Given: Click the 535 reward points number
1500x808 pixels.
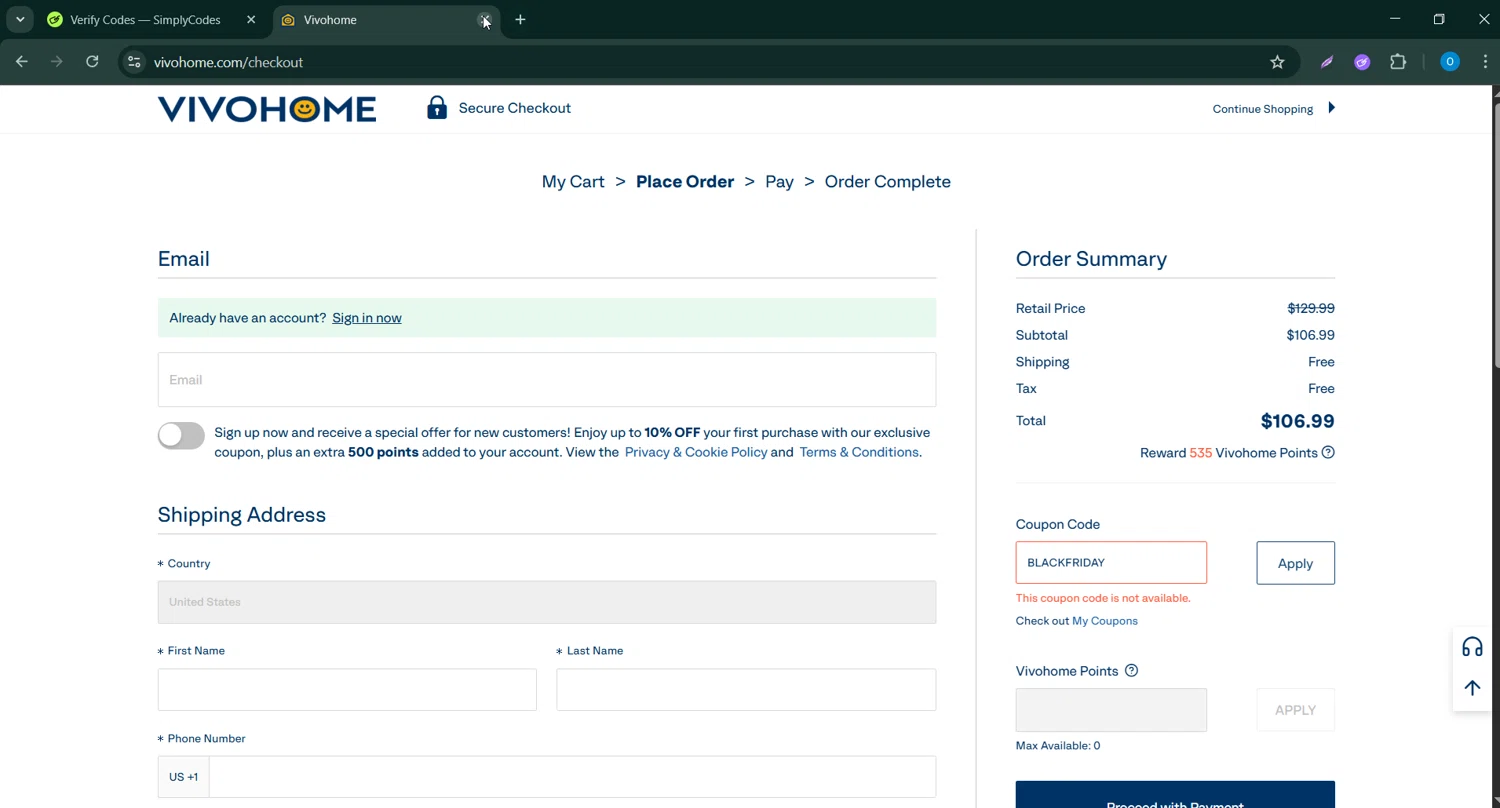Looking at the screenshot, I should click(1200, 453).
